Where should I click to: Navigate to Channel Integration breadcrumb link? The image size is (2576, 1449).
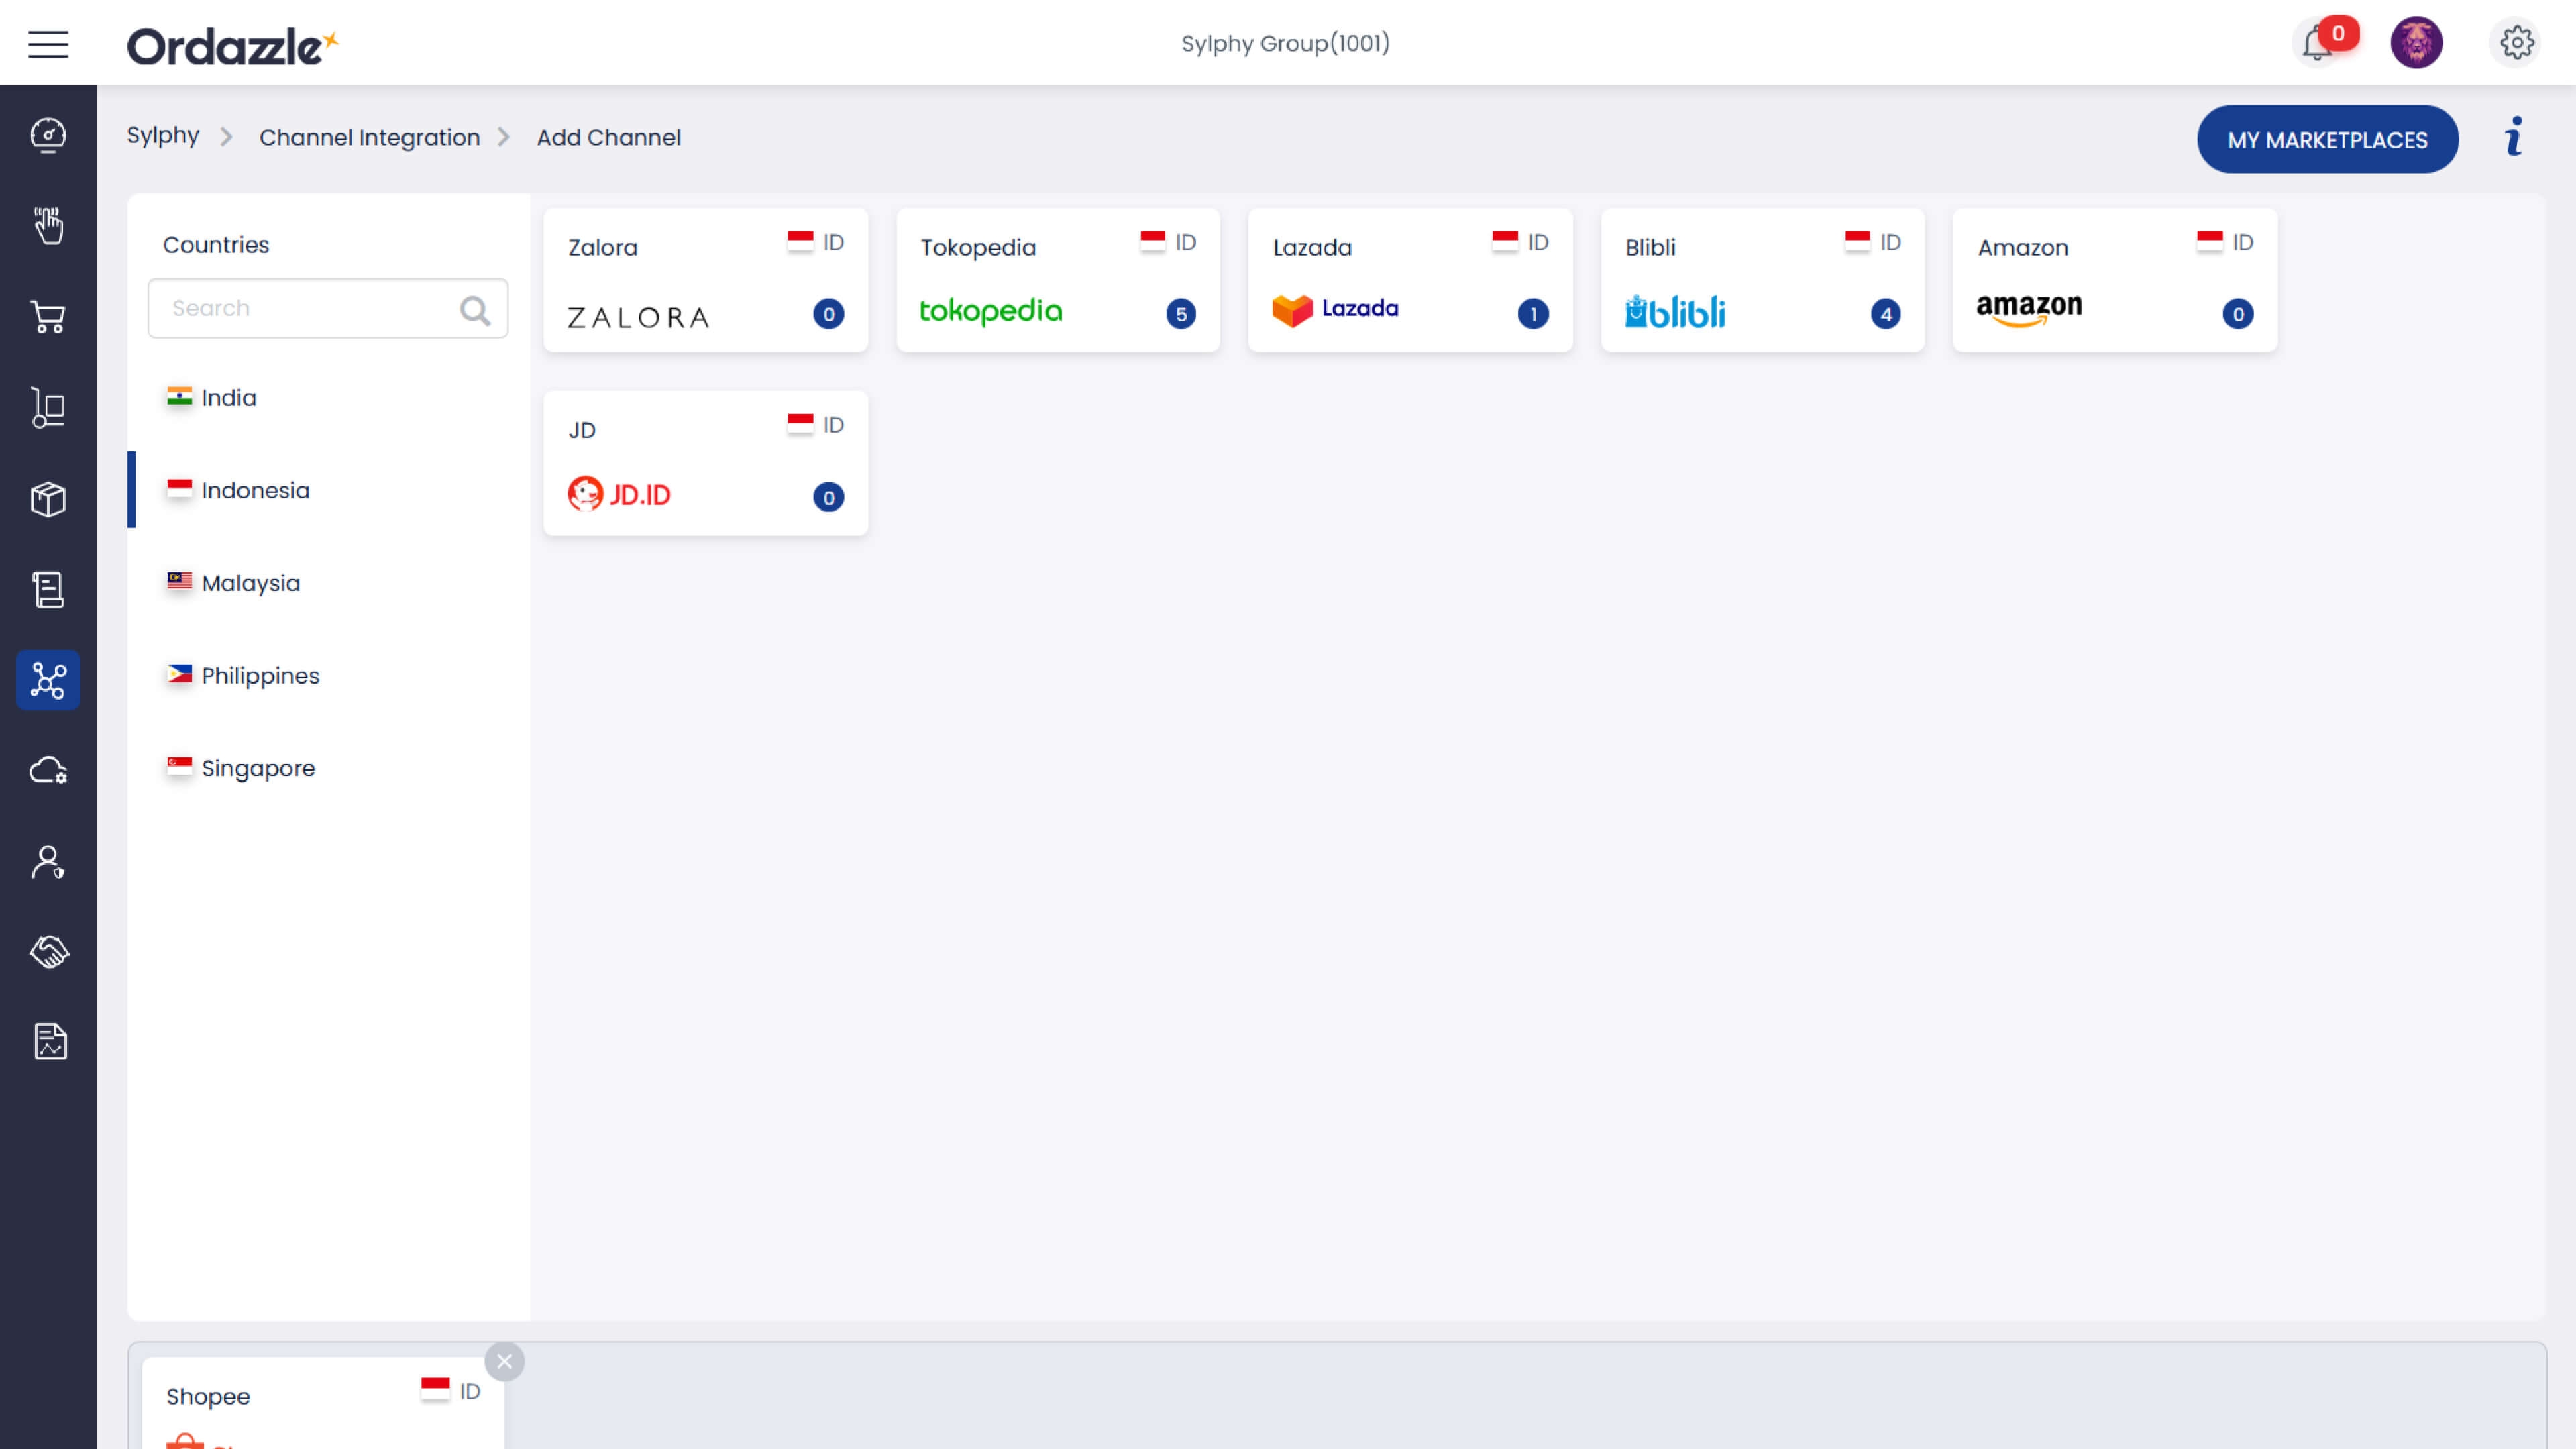(x=370, y=137)
